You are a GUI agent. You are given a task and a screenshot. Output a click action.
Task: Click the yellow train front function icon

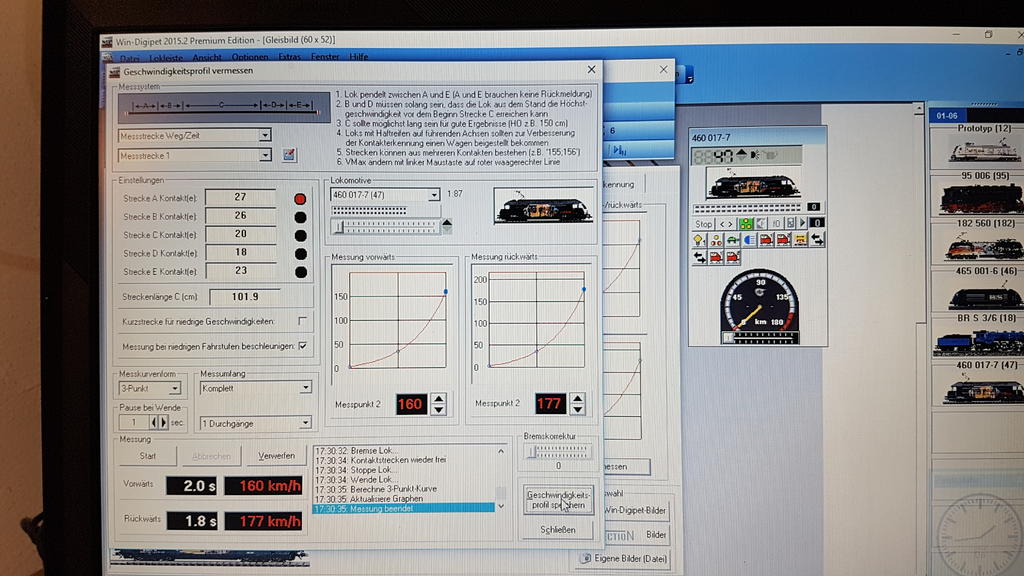click(800, 240)
